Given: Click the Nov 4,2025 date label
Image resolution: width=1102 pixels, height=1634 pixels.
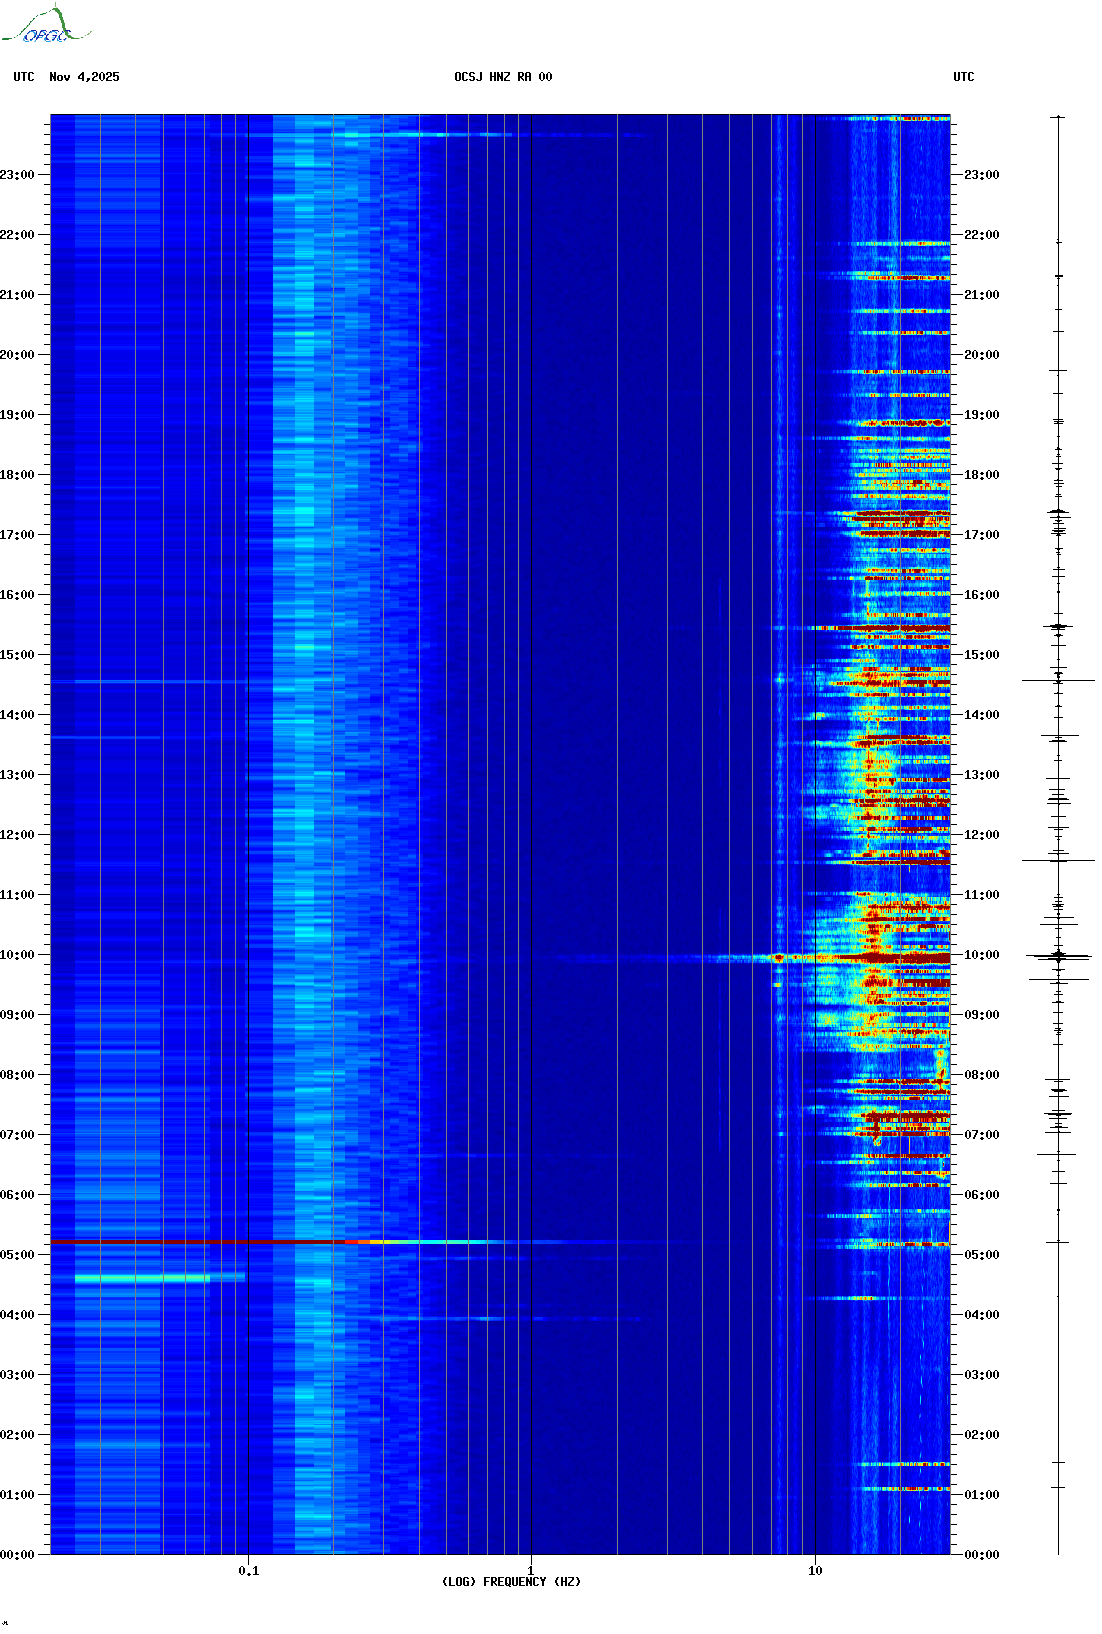Looking at the screenshot, I should (84, 77).
